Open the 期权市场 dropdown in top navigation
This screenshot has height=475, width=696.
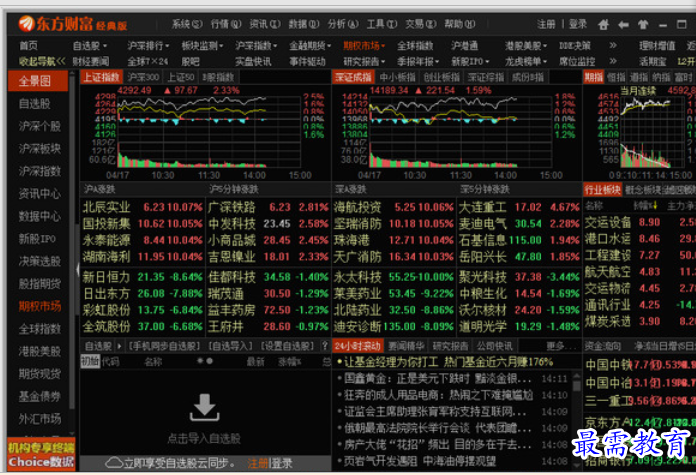[364, 45]
